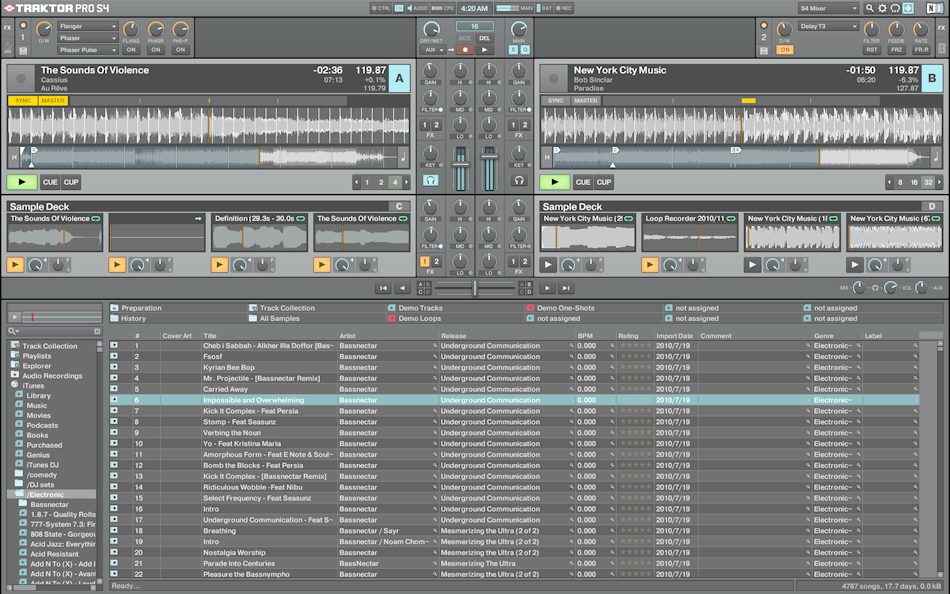Clear the browser search field with the X icon
This screenshot has height=594, width=950.
[x=97, y=332]
